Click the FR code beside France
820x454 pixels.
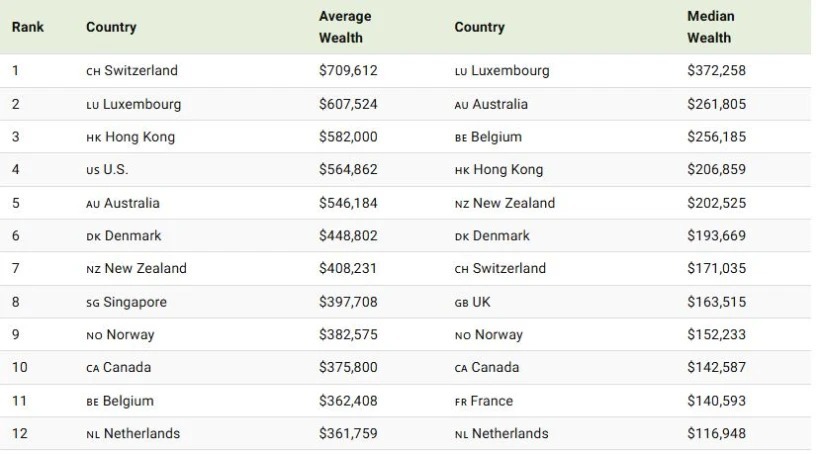[x=460, y=402]
